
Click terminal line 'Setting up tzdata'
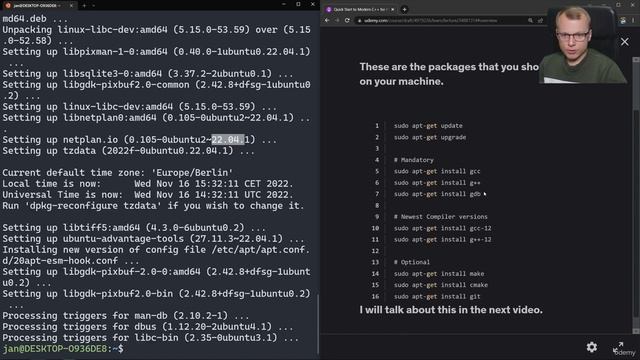point(129,151)
